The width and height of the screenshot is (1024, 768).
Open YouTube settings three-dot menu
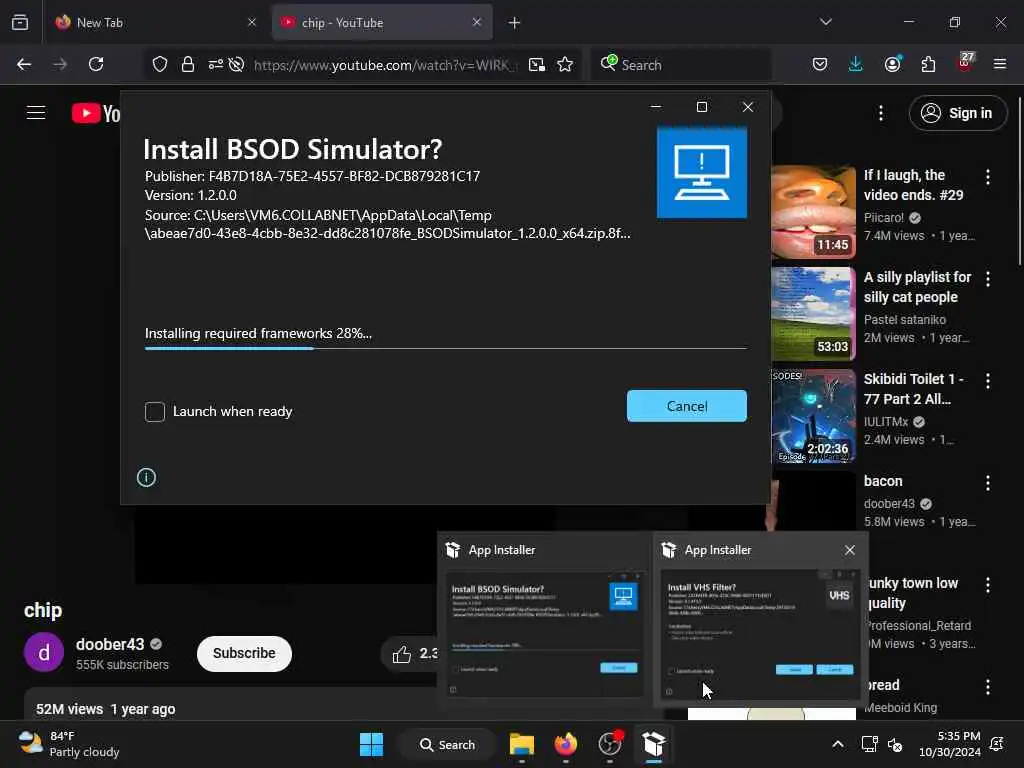(881, 113)
